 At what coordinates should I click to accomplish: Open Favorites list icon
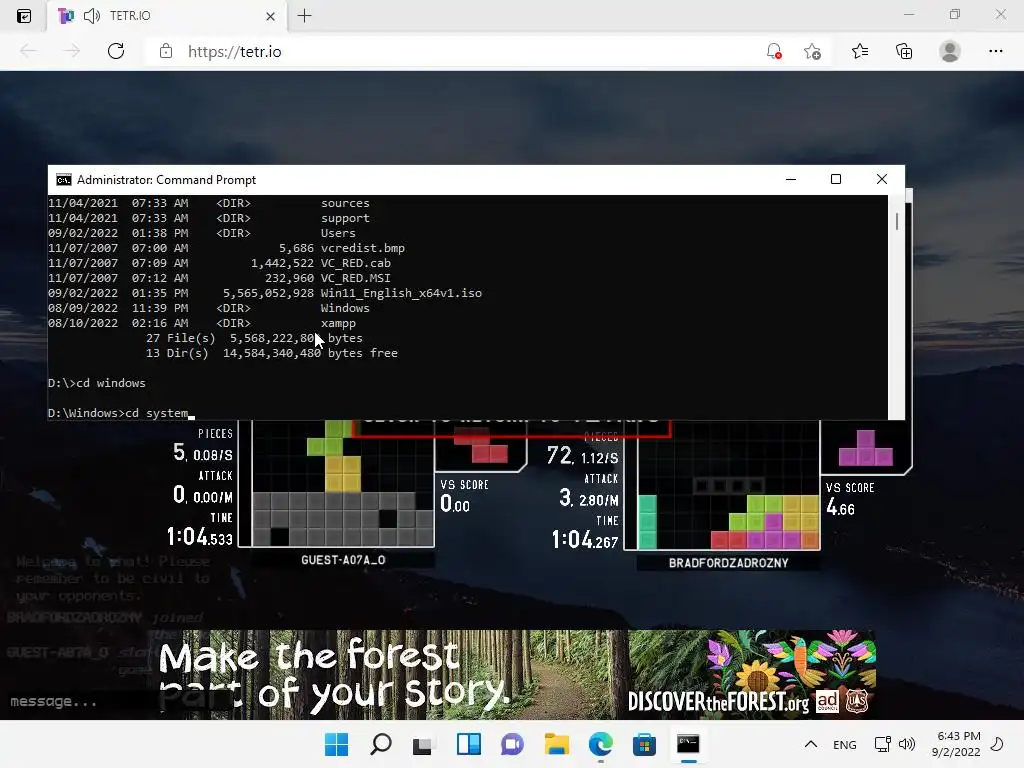(x=860, y=51)
